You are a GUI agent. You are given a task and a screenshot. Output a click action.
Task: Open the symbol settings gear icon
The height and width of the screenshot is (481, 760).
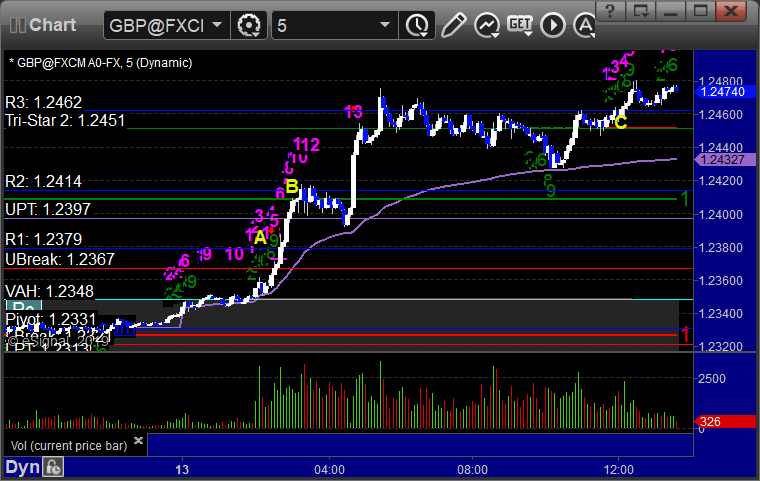pyautogui.click(x=249, y=25)
